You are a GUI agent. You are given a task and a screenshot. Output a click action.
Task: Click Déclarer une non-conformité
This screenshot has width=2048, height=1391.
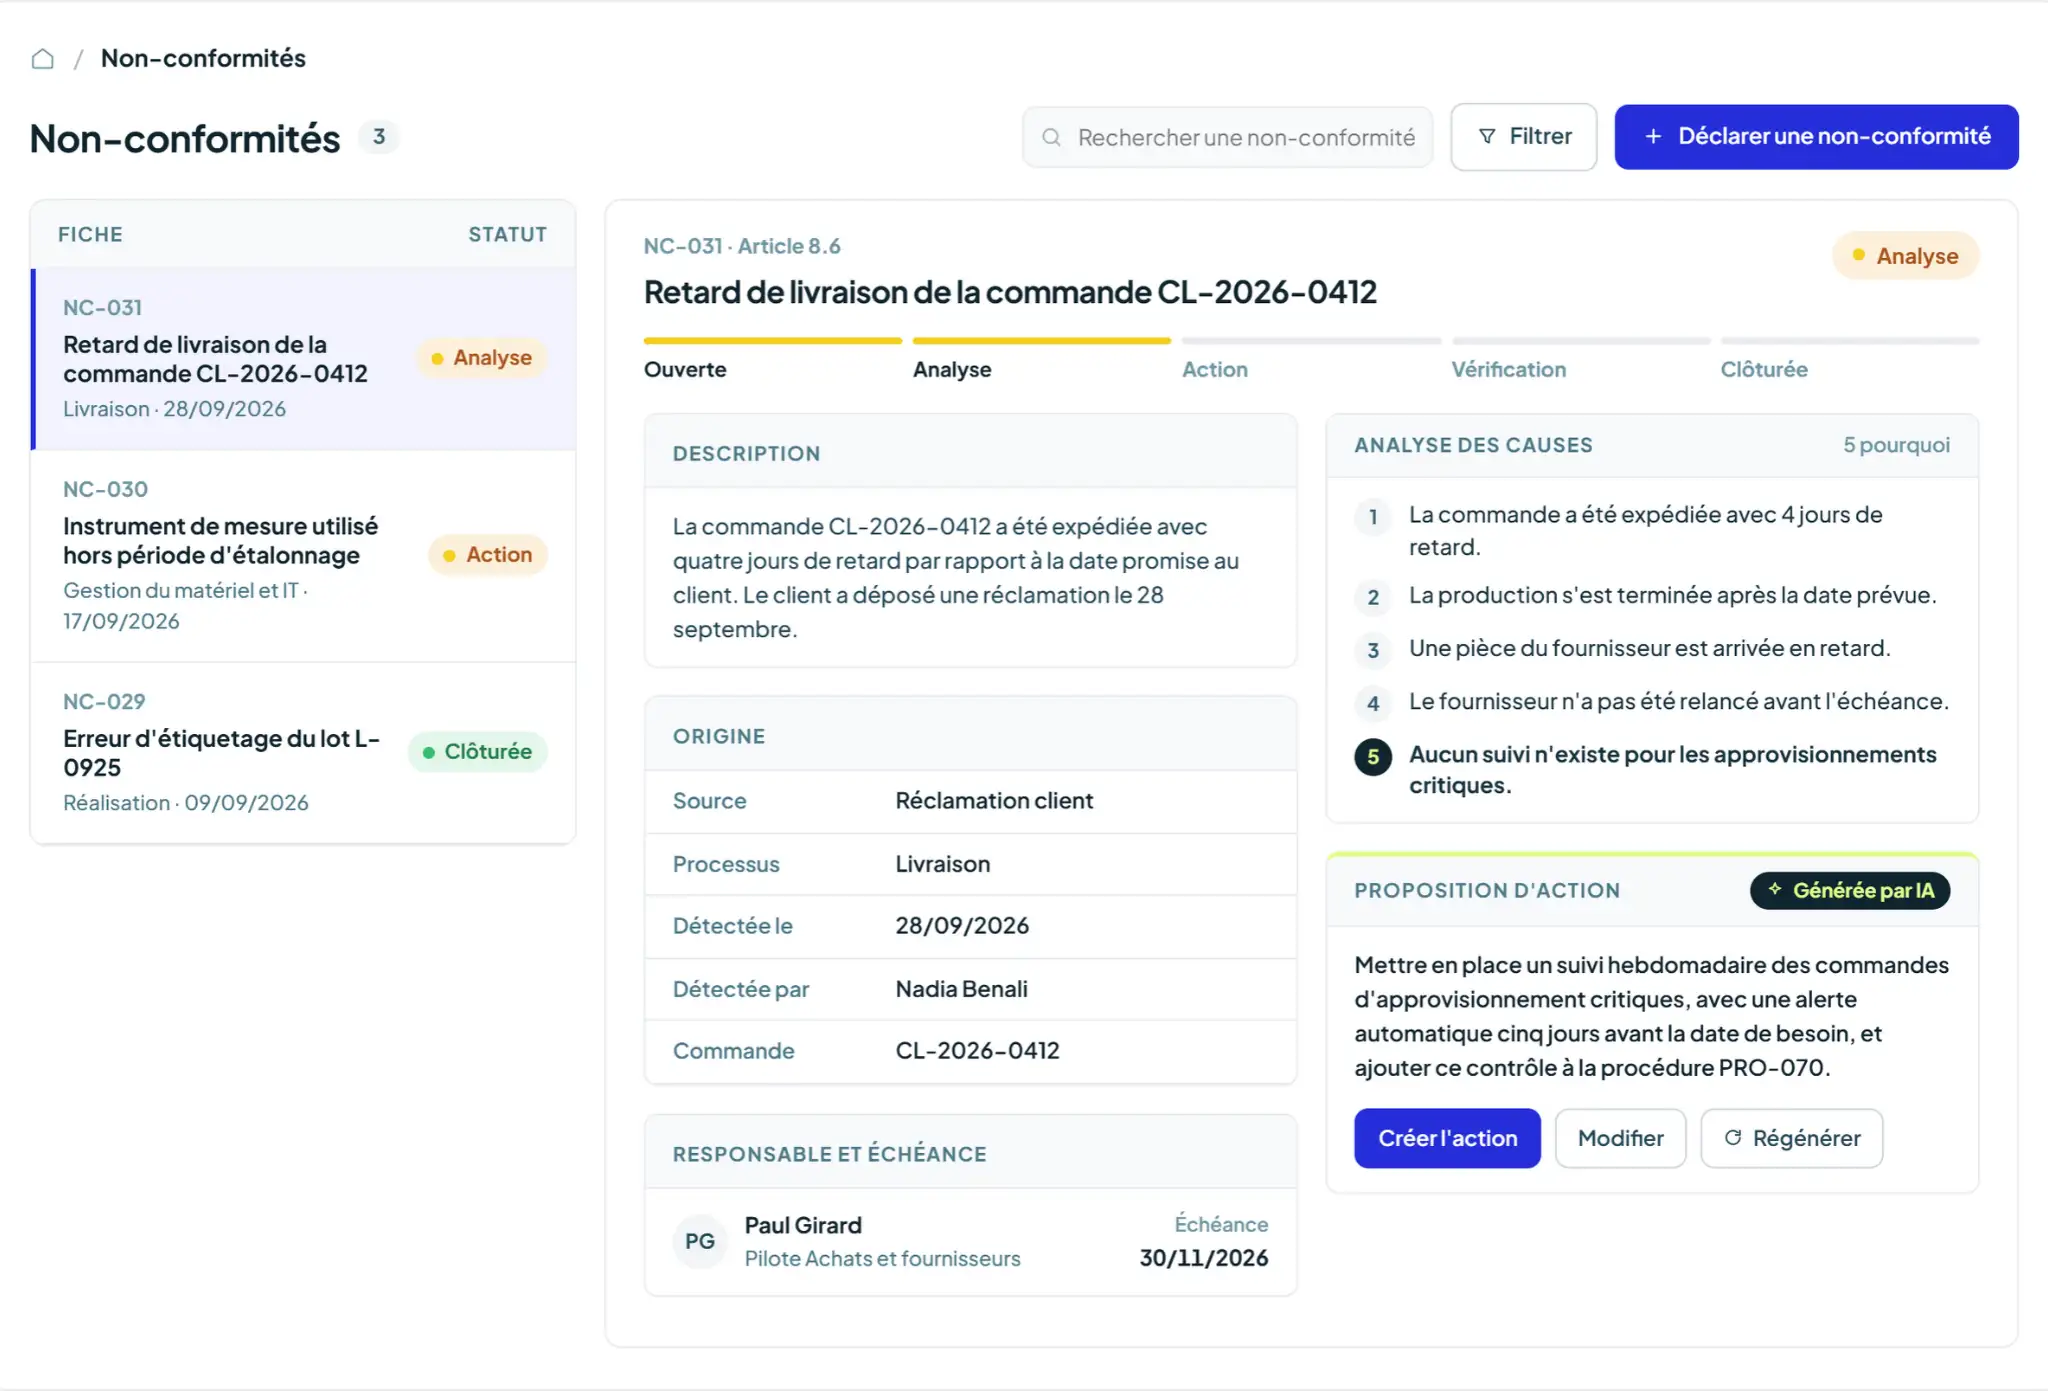tap(1816, 136)
